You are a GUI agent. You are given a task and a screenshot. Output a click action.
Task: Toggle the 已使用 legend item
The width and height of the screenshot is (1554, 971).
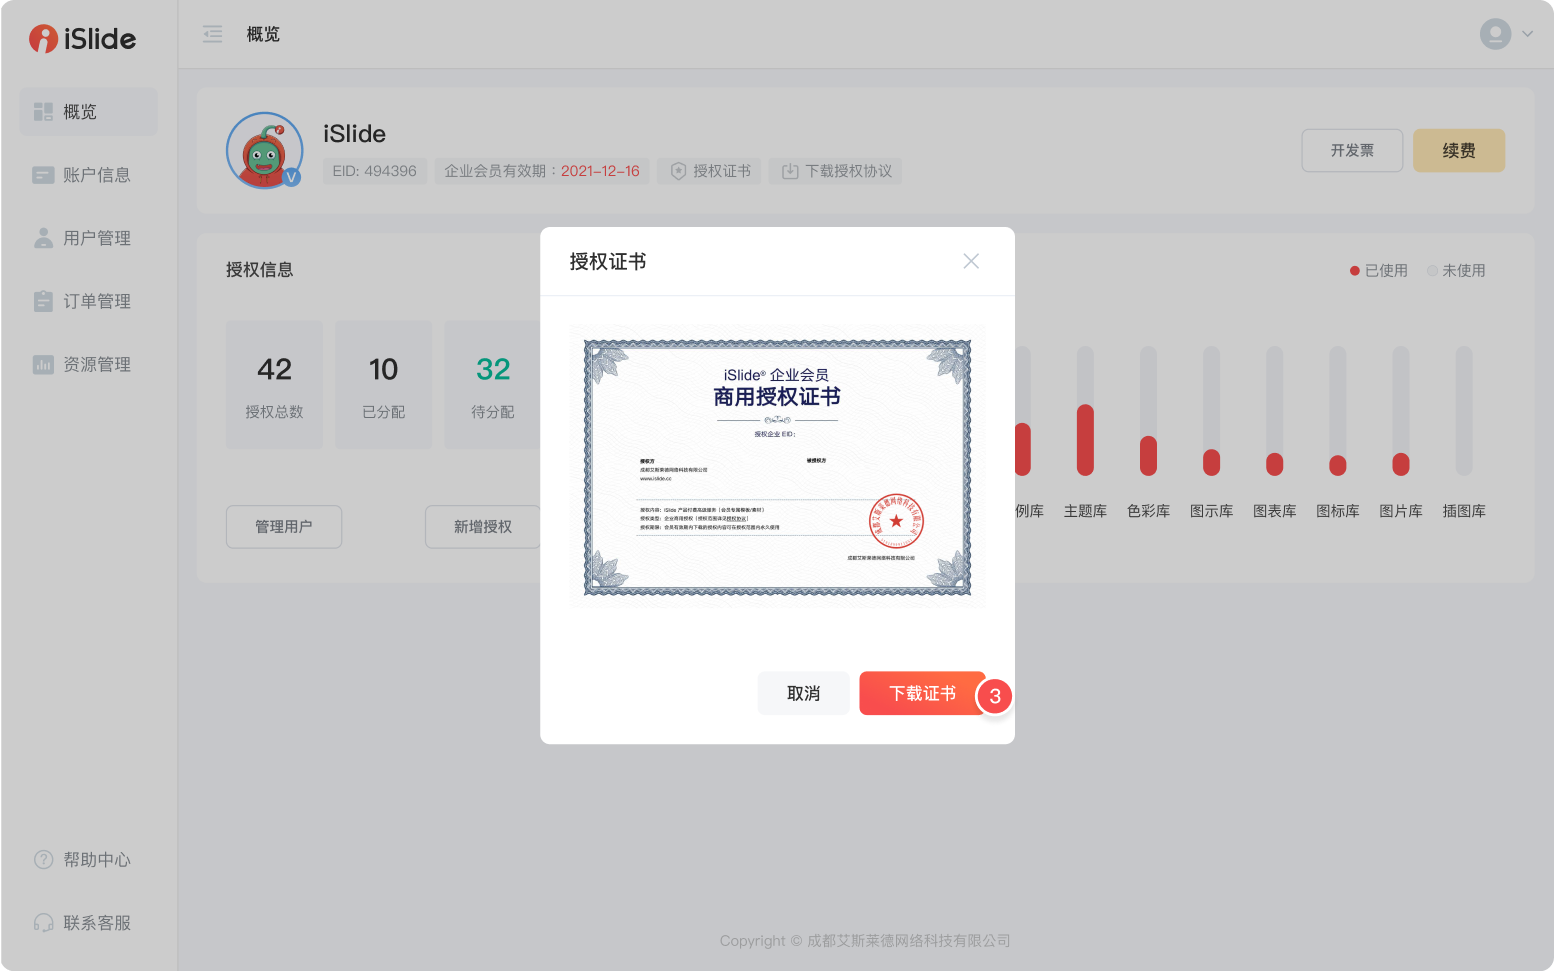pyautogui.click(x=1378, y=271)
